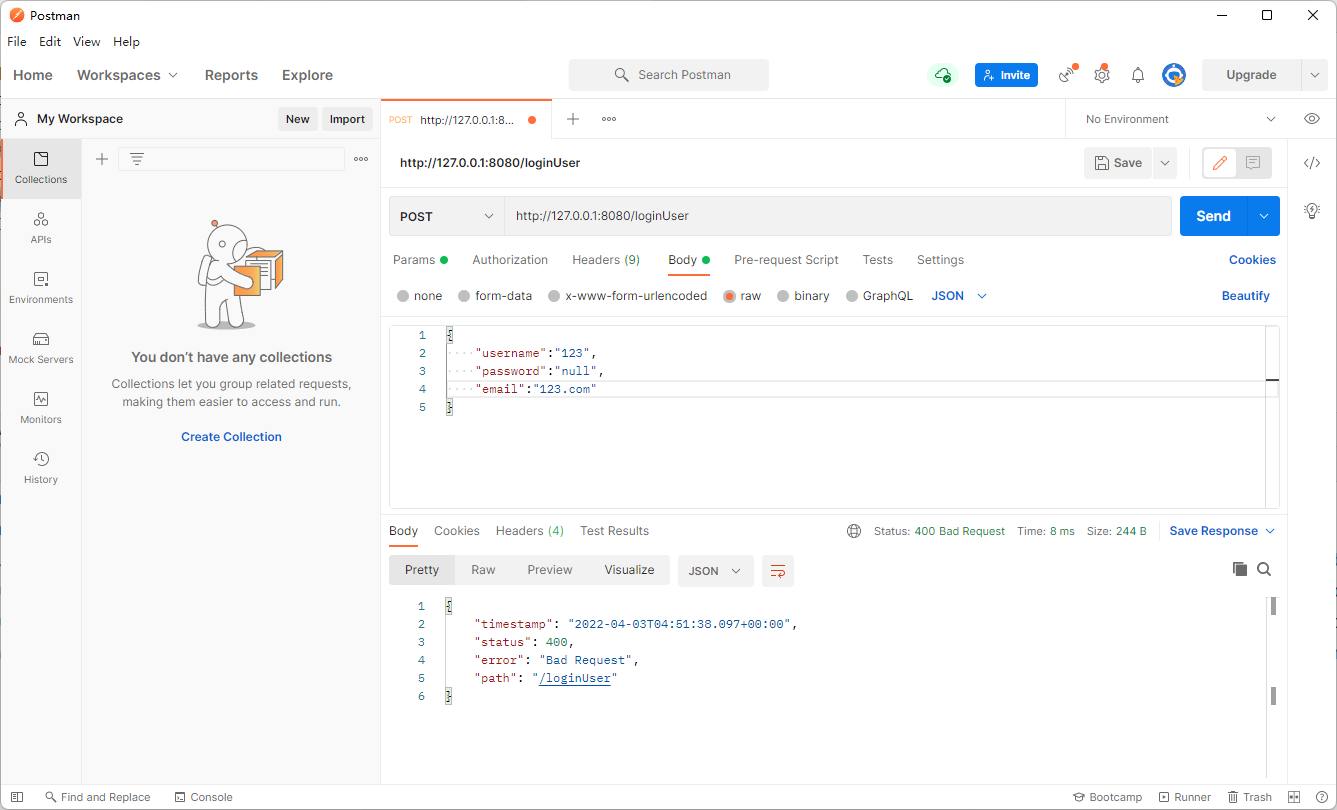
Task: Open the Workspaces dropdown
Action: tap(127, 75)
